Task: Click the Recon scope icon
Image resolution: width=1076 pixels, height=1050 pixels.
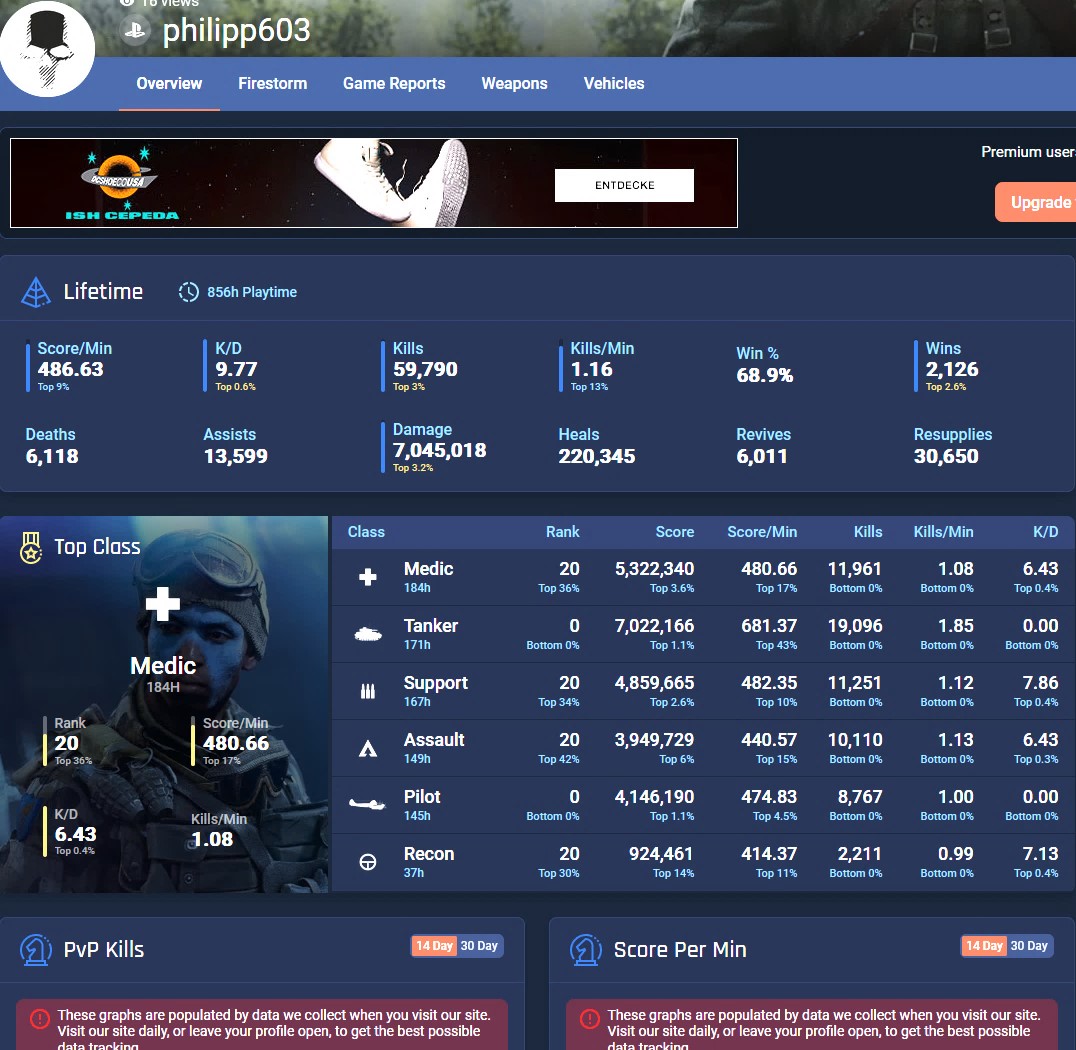Action: point(367,862)
